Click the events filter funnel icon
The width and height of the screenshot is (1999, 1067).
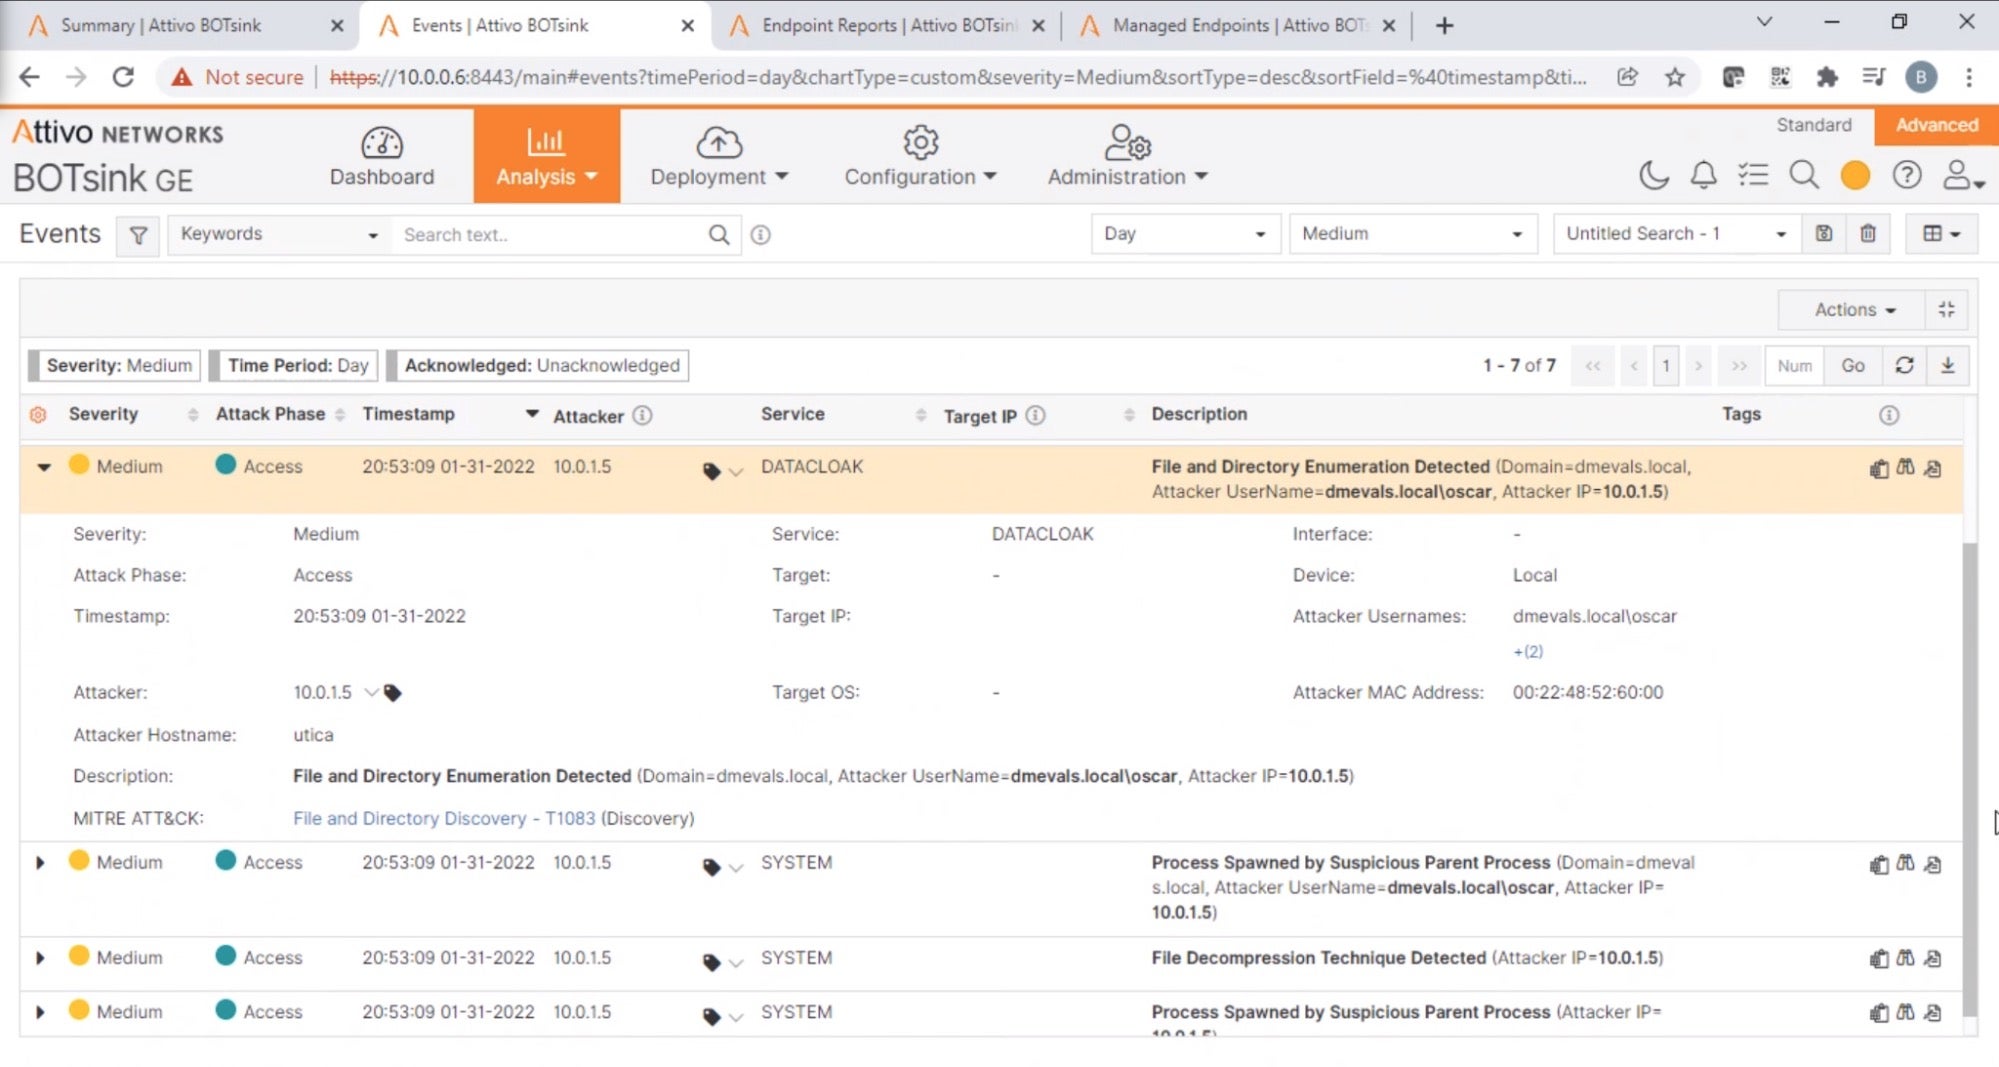coord(138,235)
